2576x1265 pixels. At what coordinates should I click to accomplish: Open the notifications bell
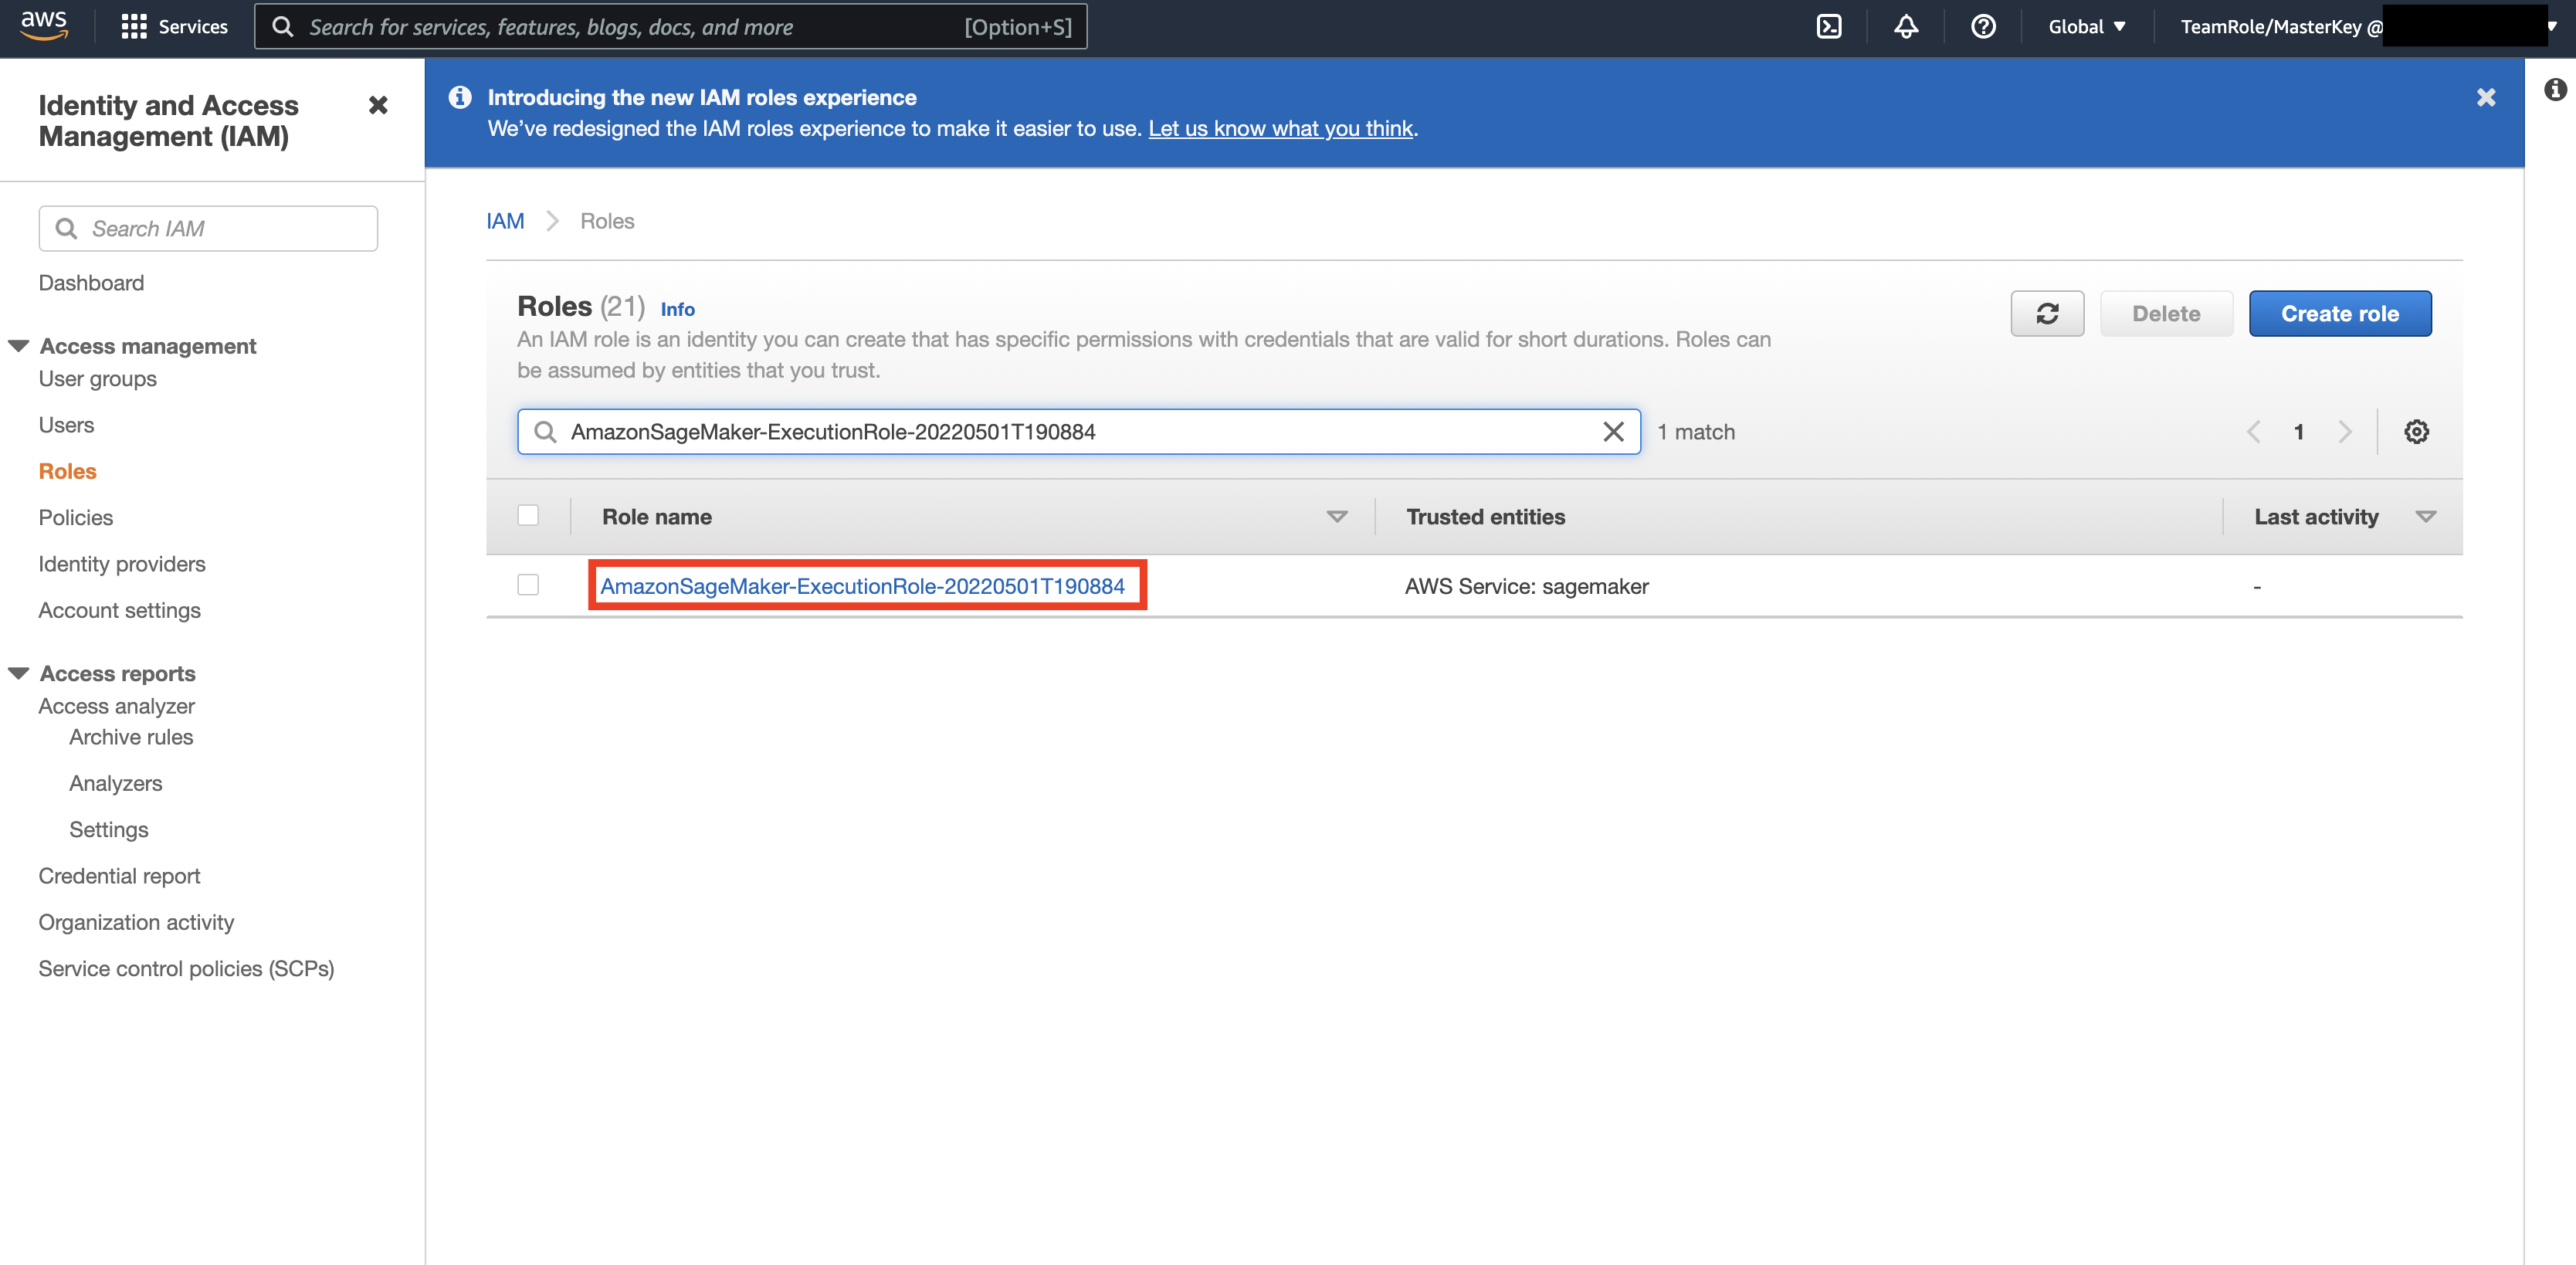tap(1905, 27)
